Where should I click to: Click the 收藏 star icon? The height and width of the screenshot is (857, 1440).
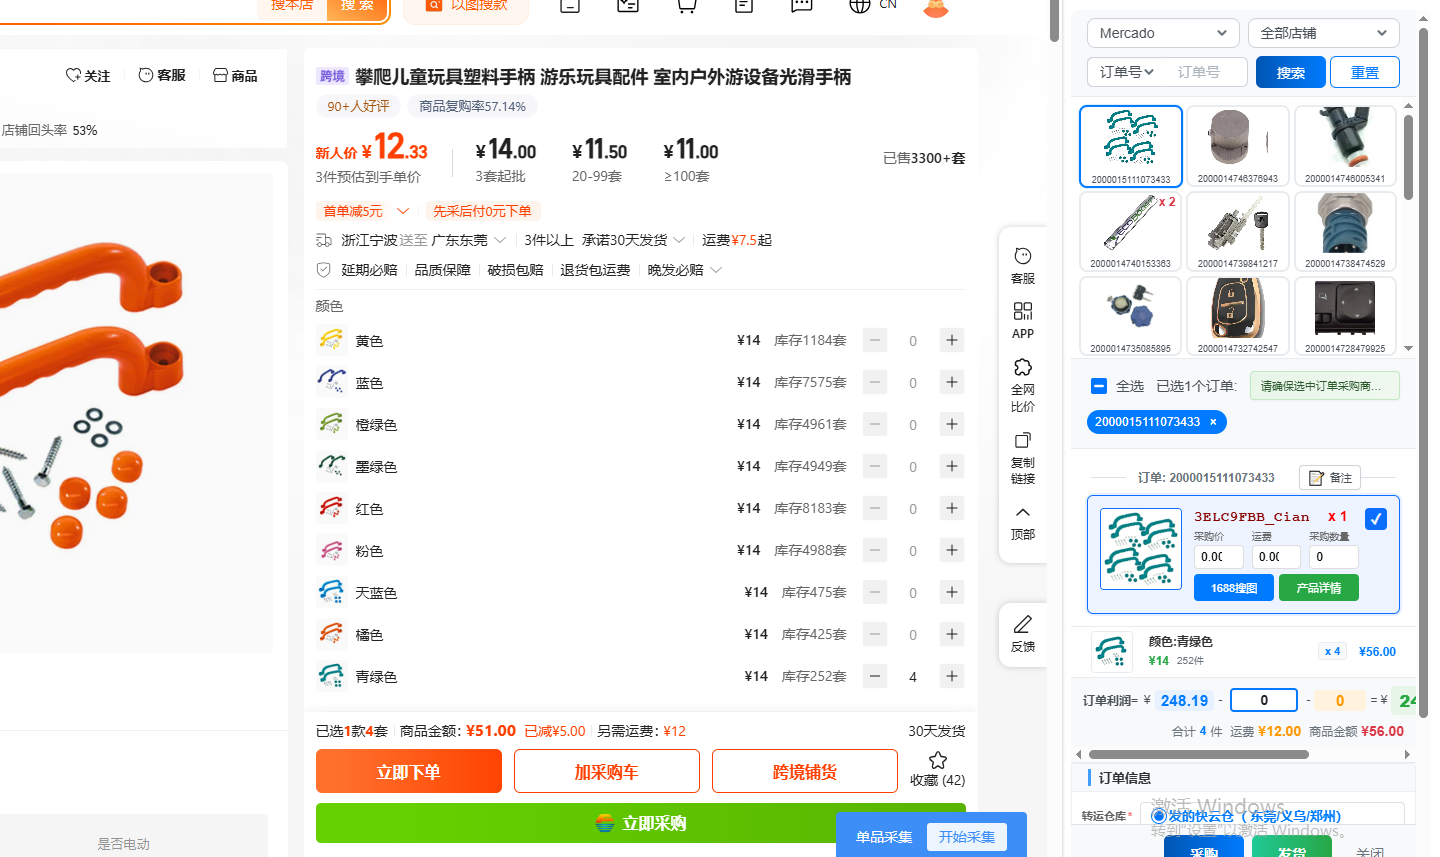point(937,760)
